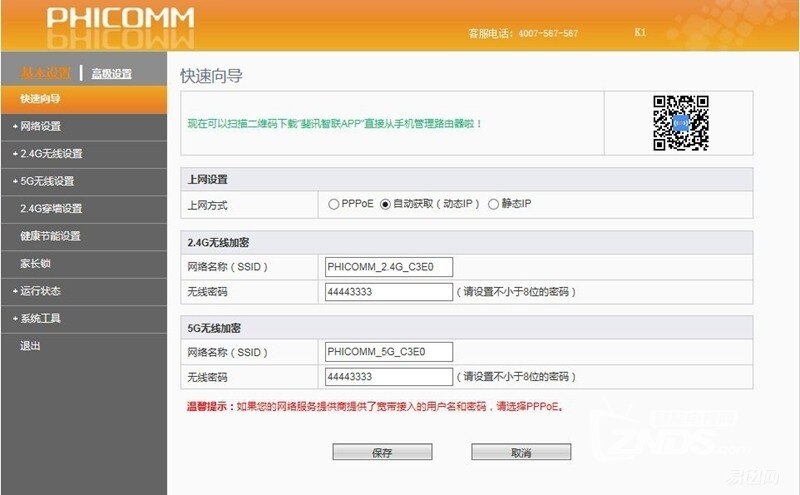
Task: Click the 2.4G 无线密码 input field
Action: (389, 292)
